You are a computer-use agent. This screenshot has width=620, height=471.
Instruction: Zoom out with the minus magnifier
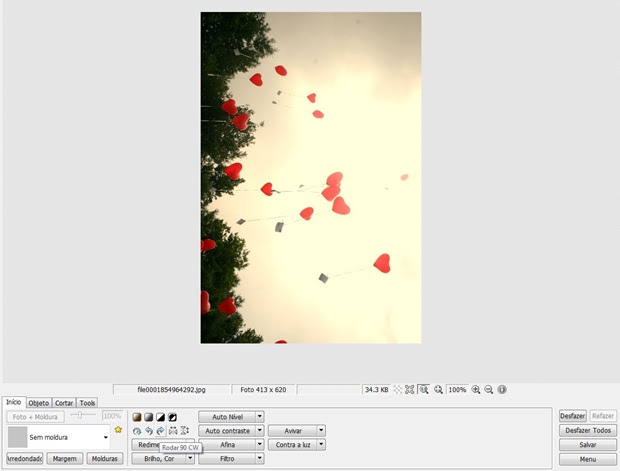[489, 390]
